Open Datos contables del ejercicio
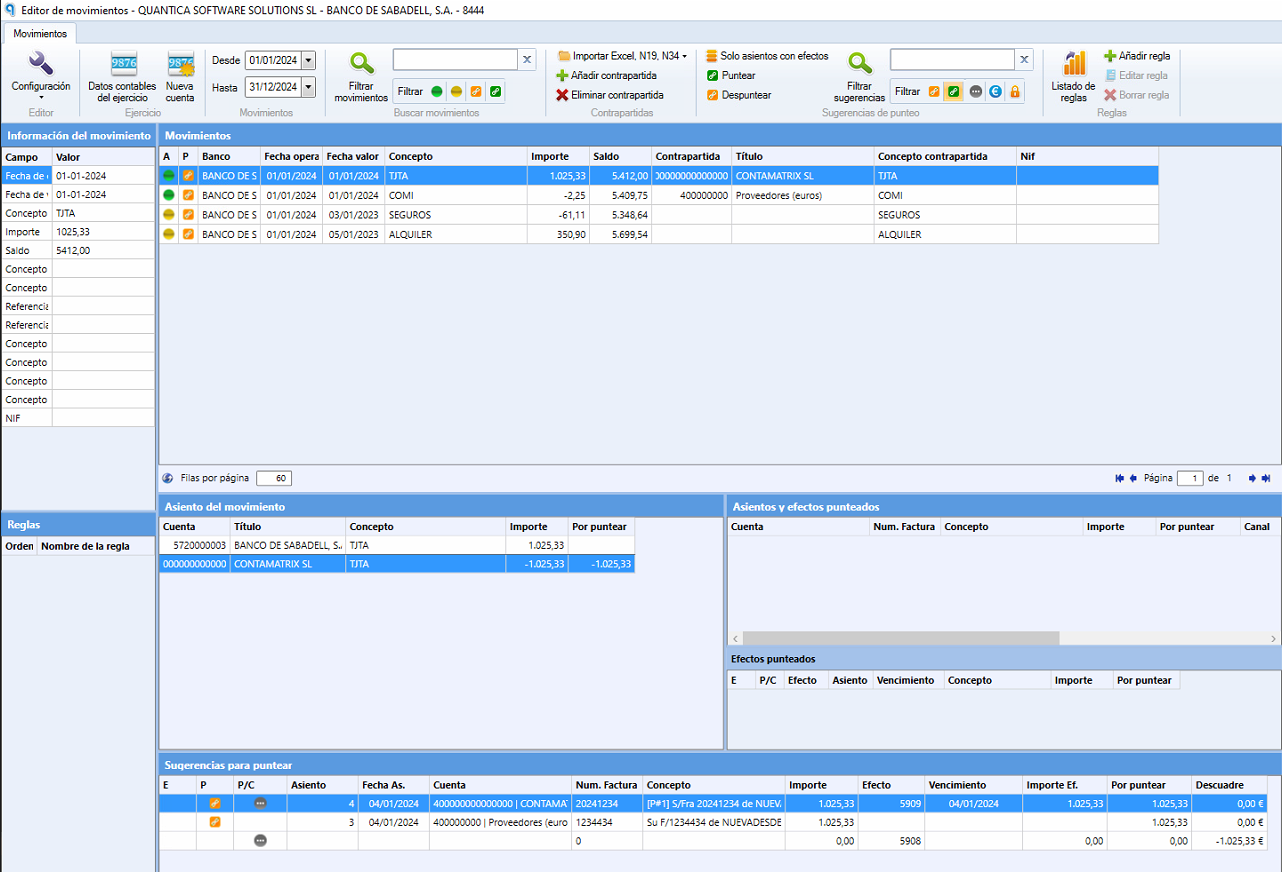 click(x=122, y=76)
